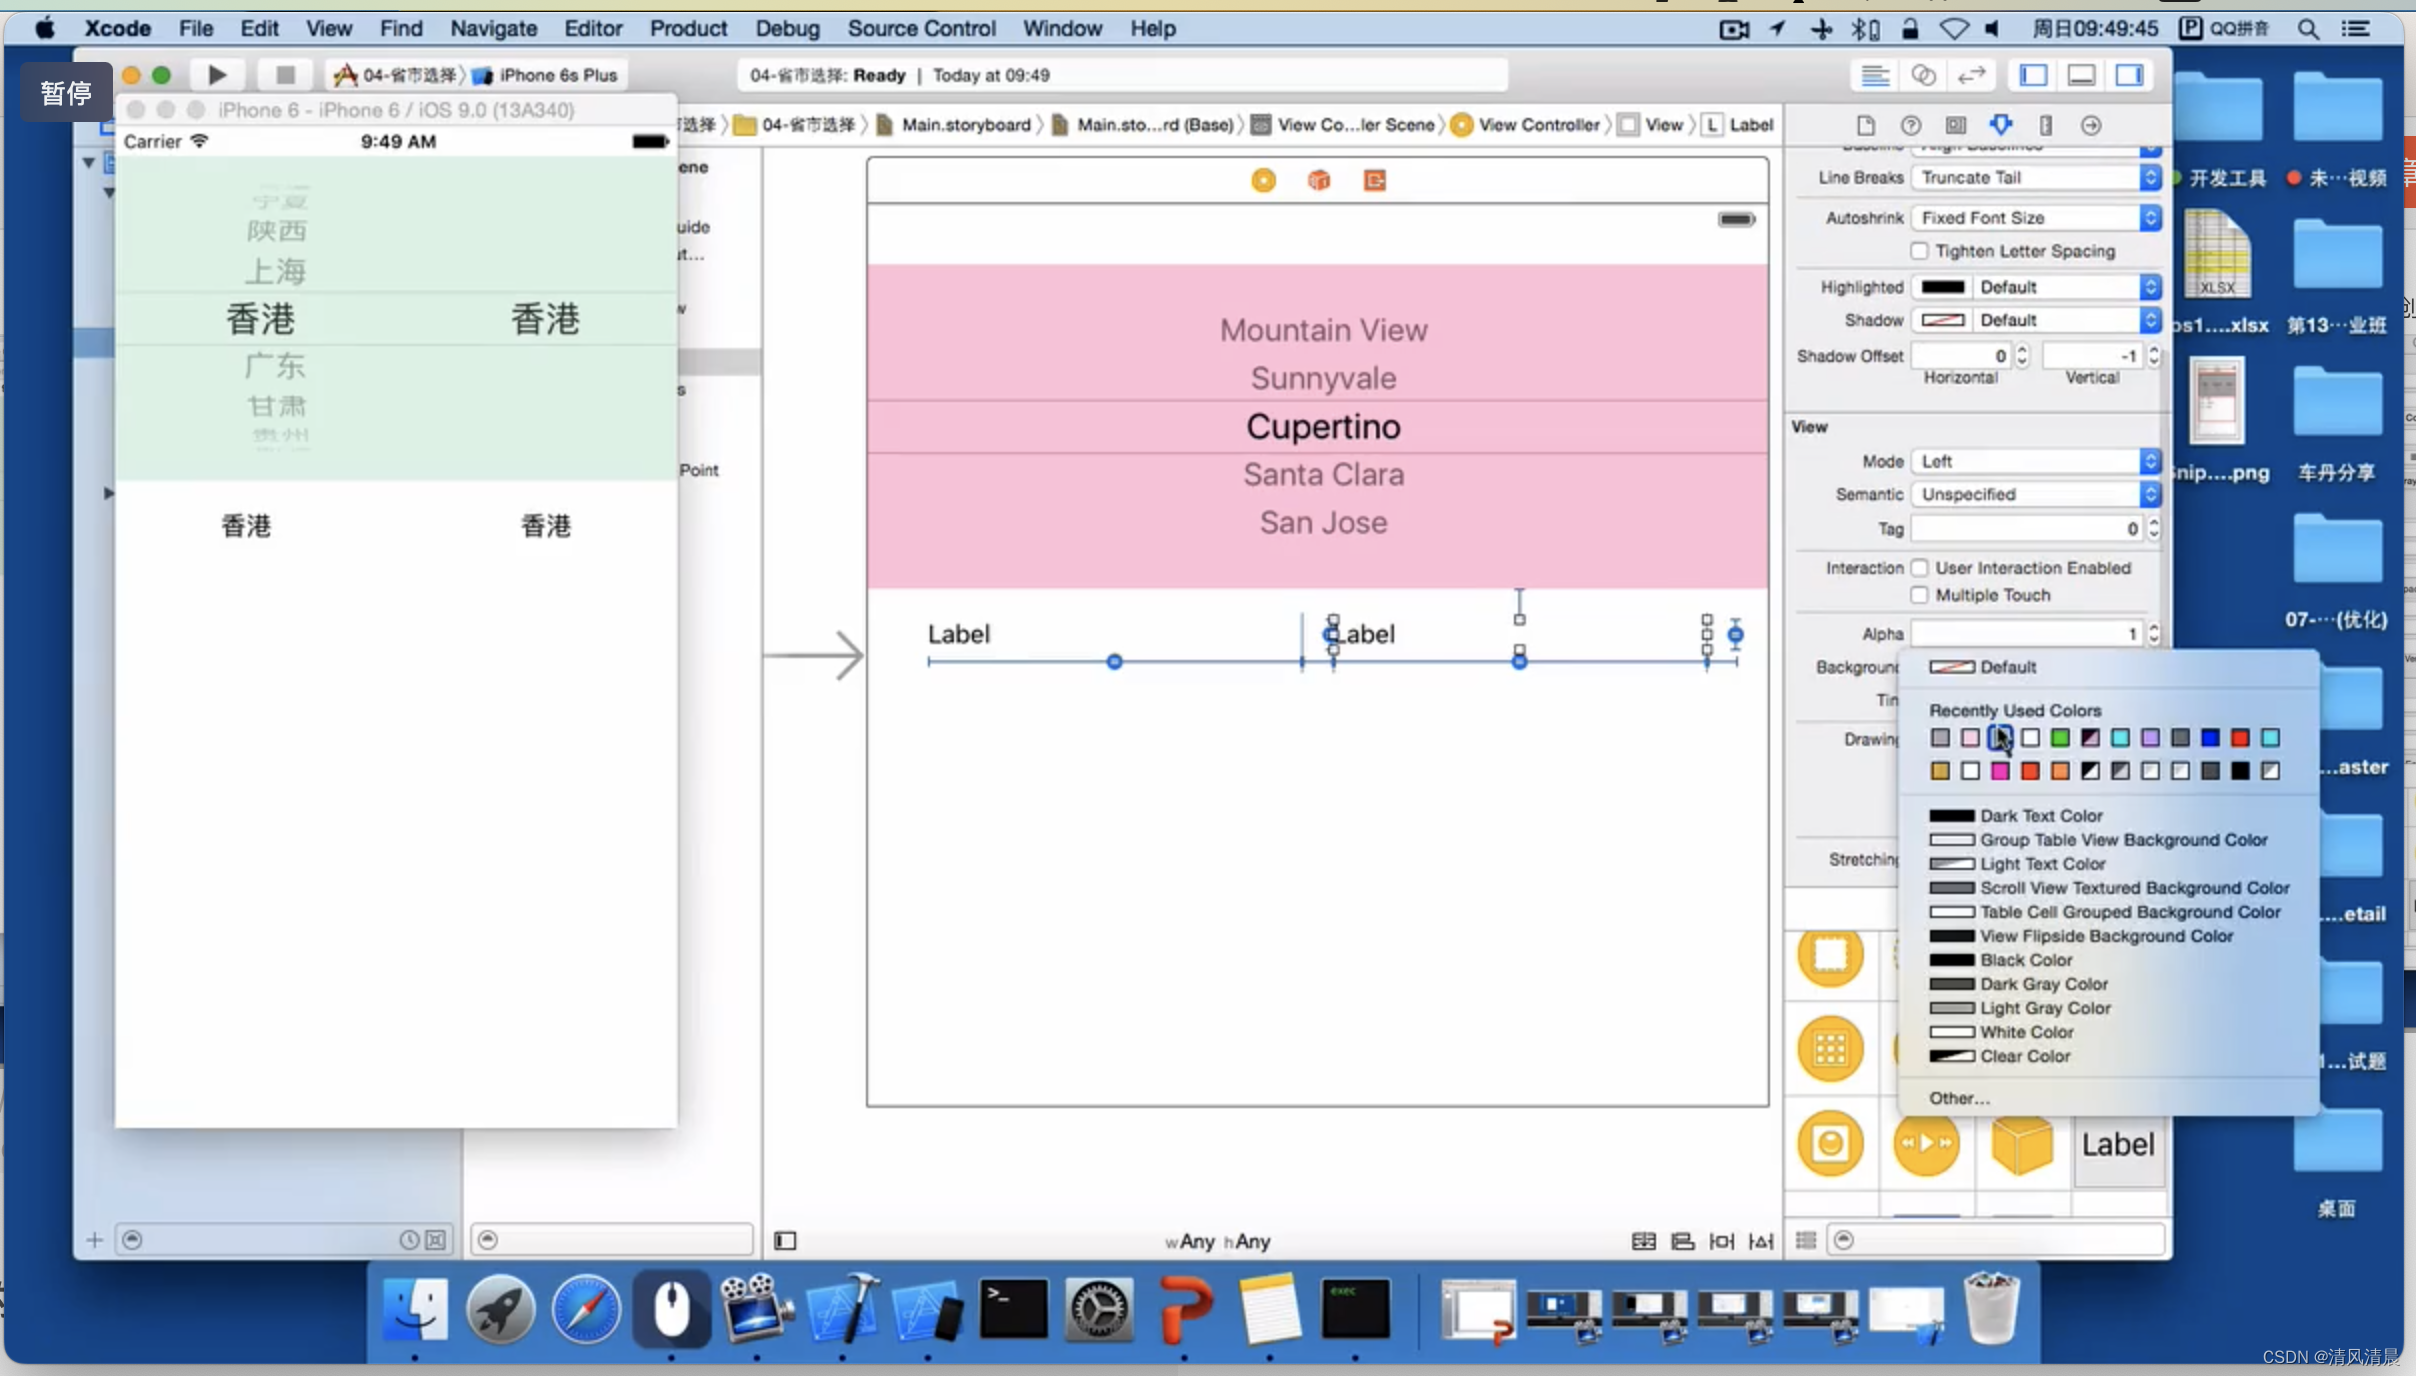The height and width of the screenshot is (1376, 2416).
Task: Open Resolve Auto Layout Issues button
Action: (x=1760, y=1241)
